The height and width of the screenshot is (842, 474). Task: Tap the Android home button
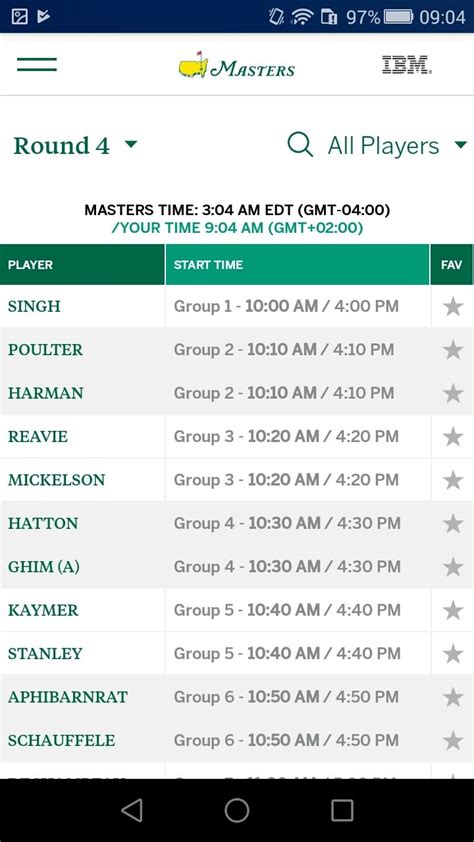coord(237,810)
